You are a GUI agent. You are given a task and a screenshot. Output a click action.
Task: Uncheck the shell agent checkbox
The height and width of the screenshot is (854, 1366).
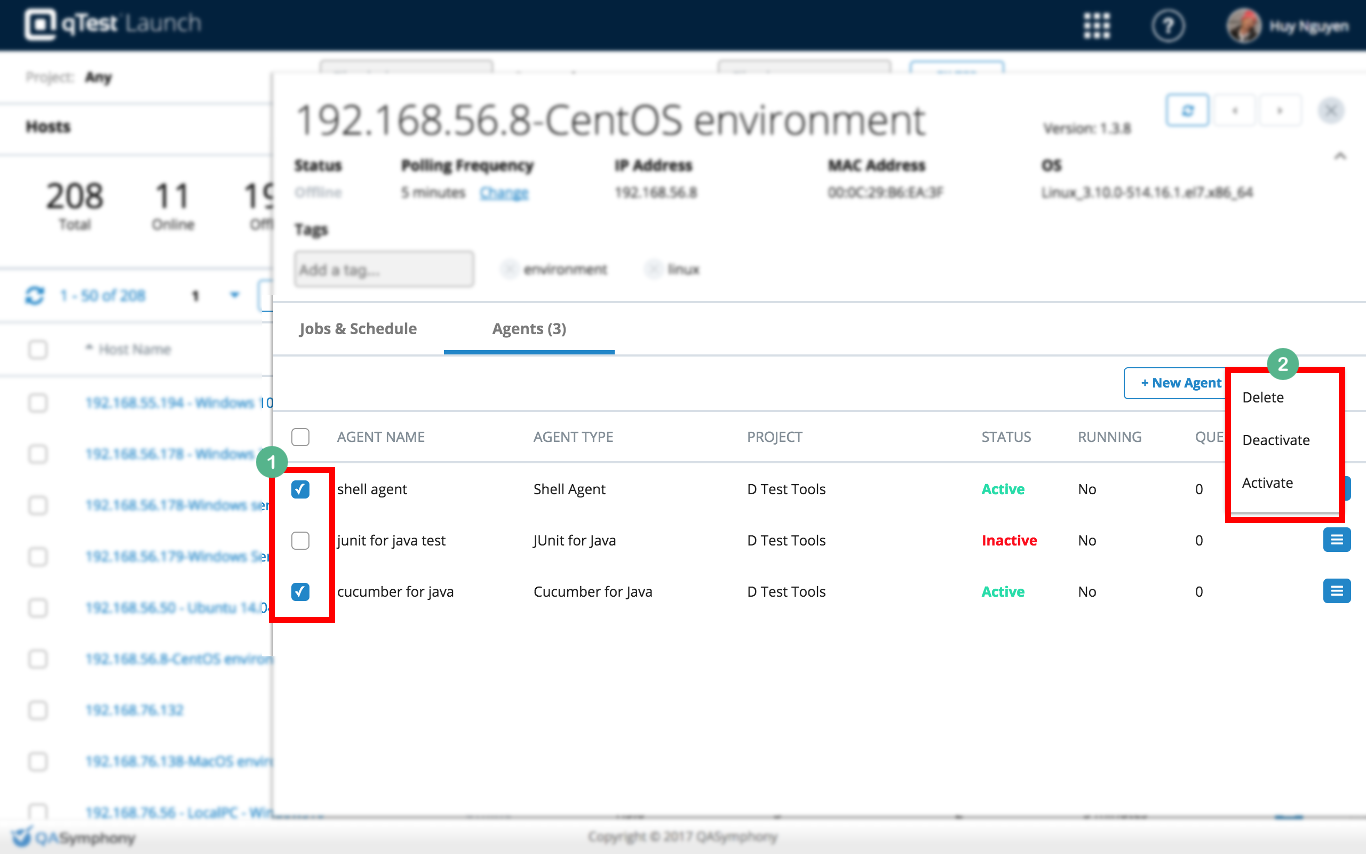(x=300, y=489)
